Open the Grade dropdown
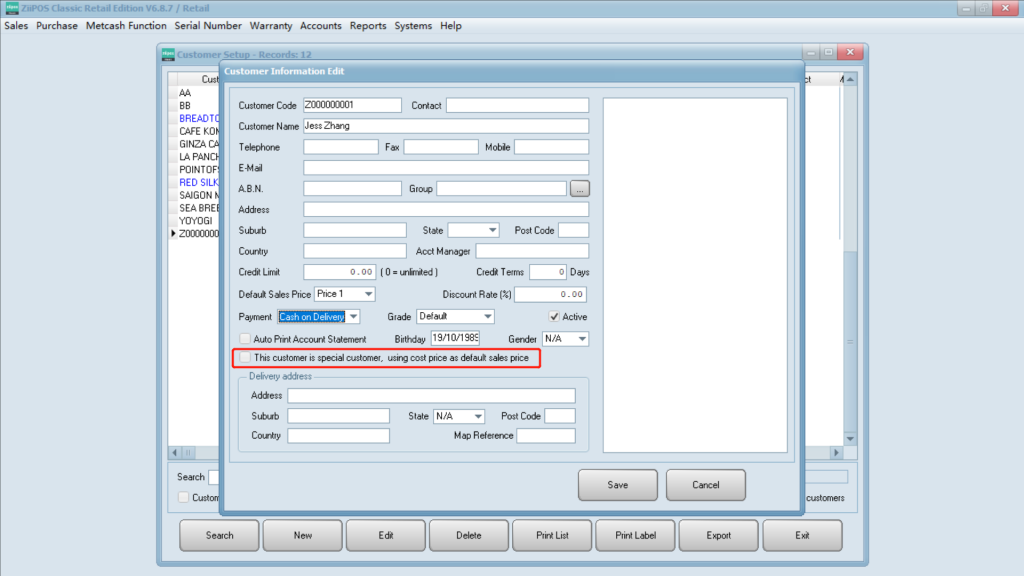 [488, 317]
